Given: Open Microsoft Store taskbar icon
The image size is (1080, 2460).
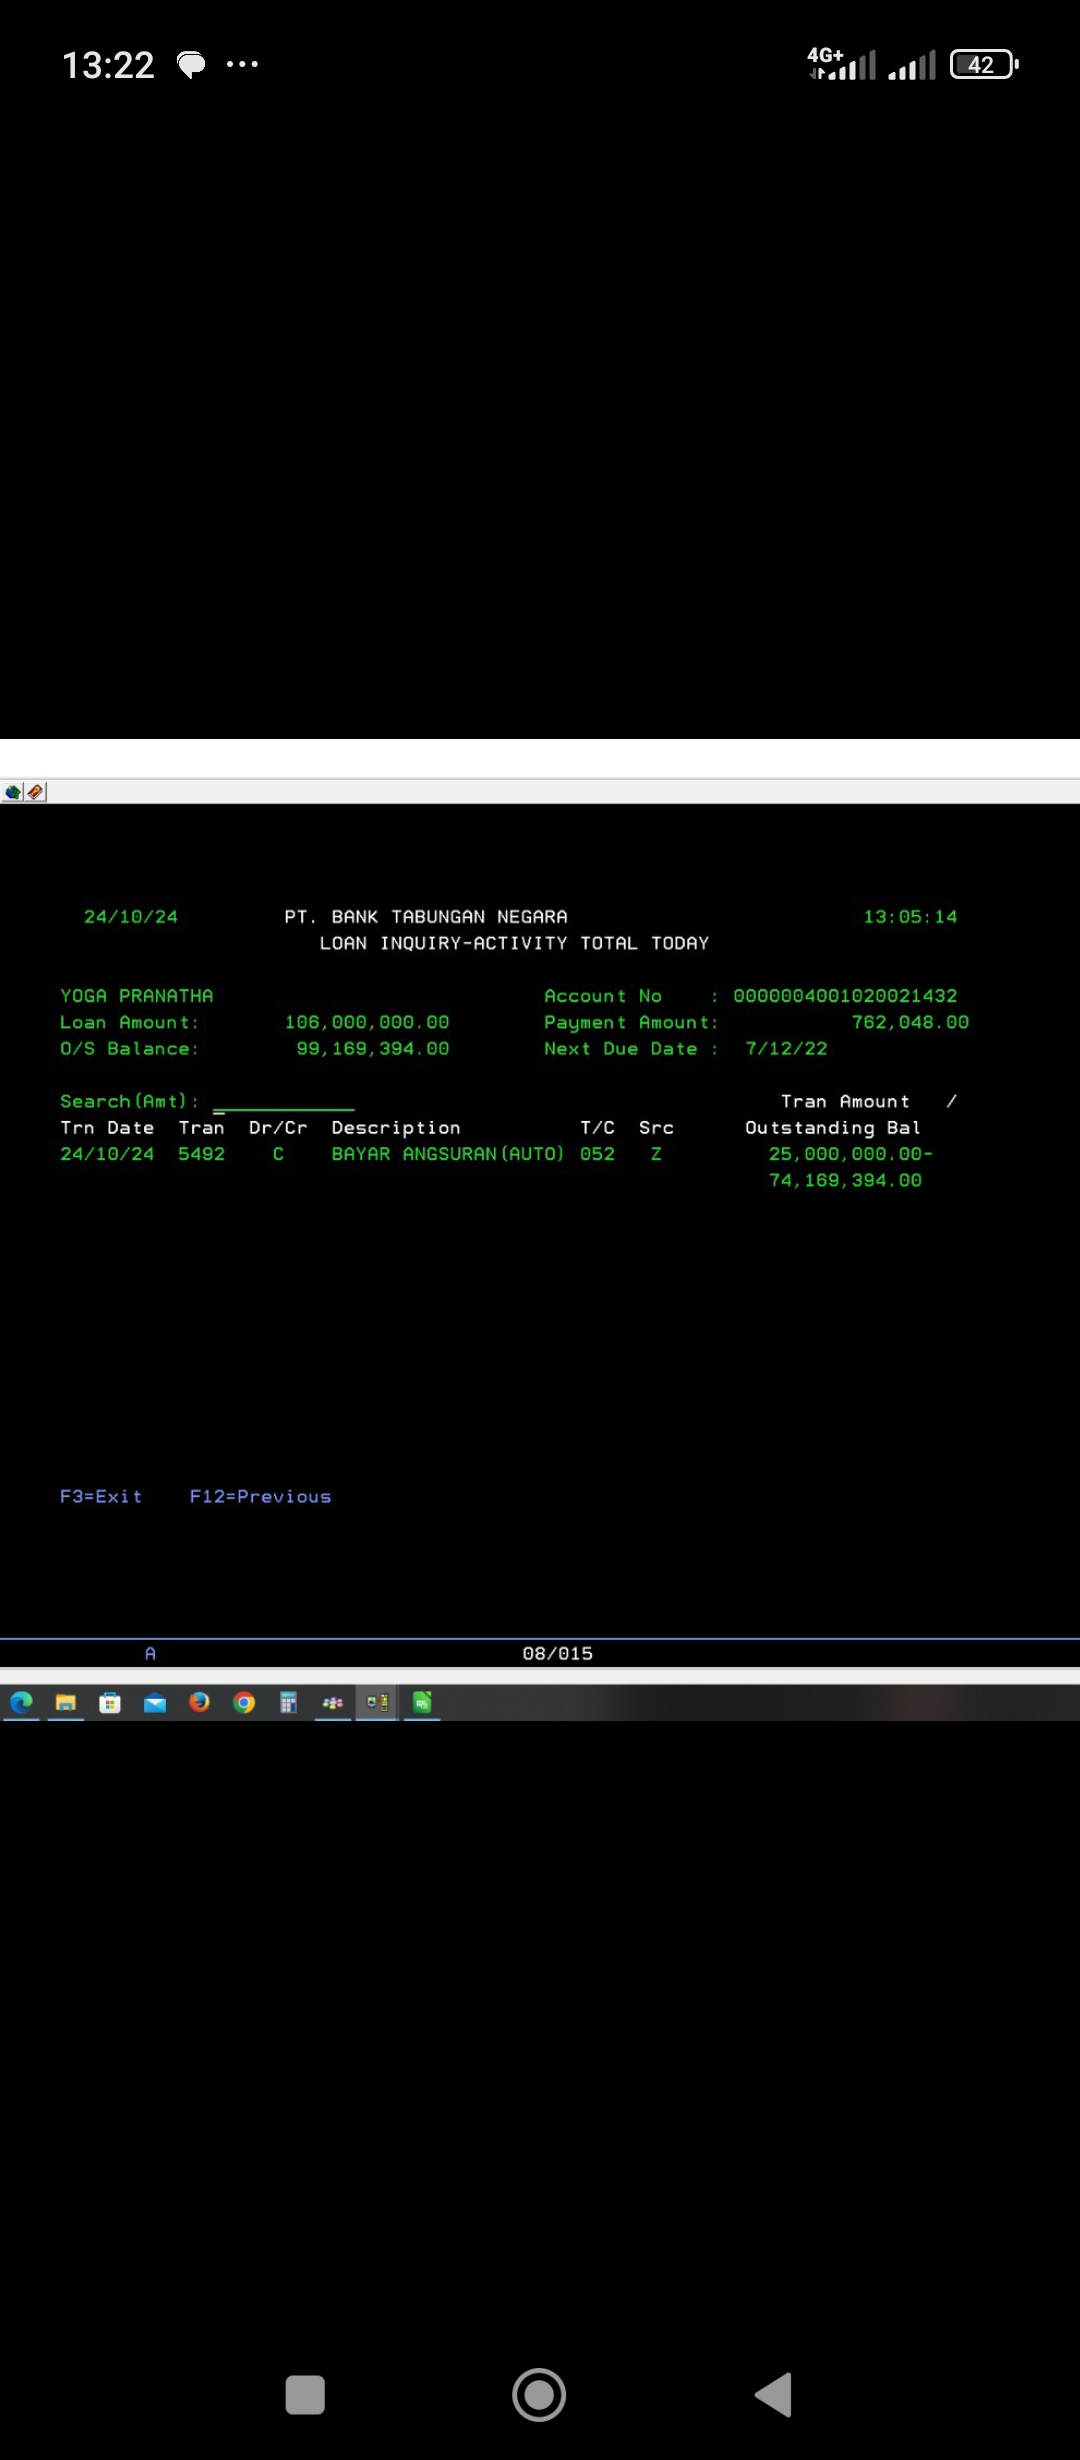Looking at the screenshot, I should click(x=110, y=1702).
